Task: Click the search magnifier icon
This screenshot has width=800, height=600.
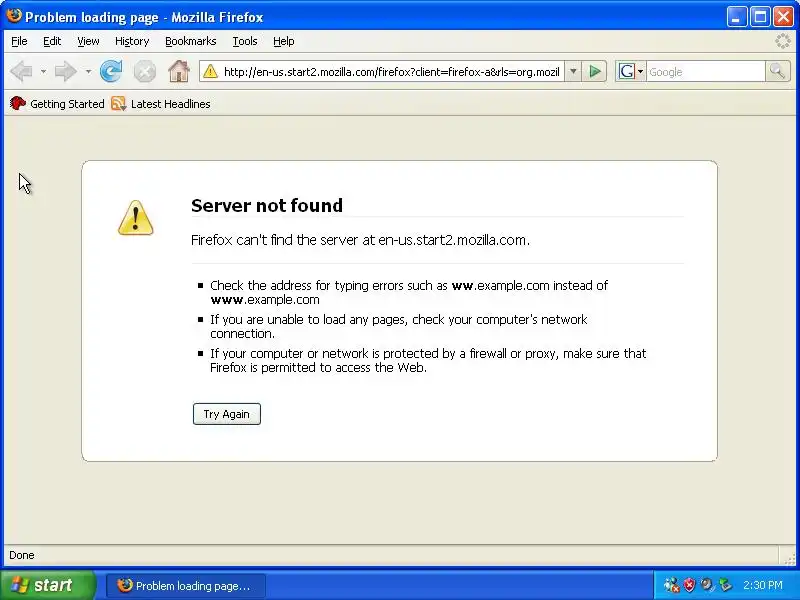Action: 778,71
